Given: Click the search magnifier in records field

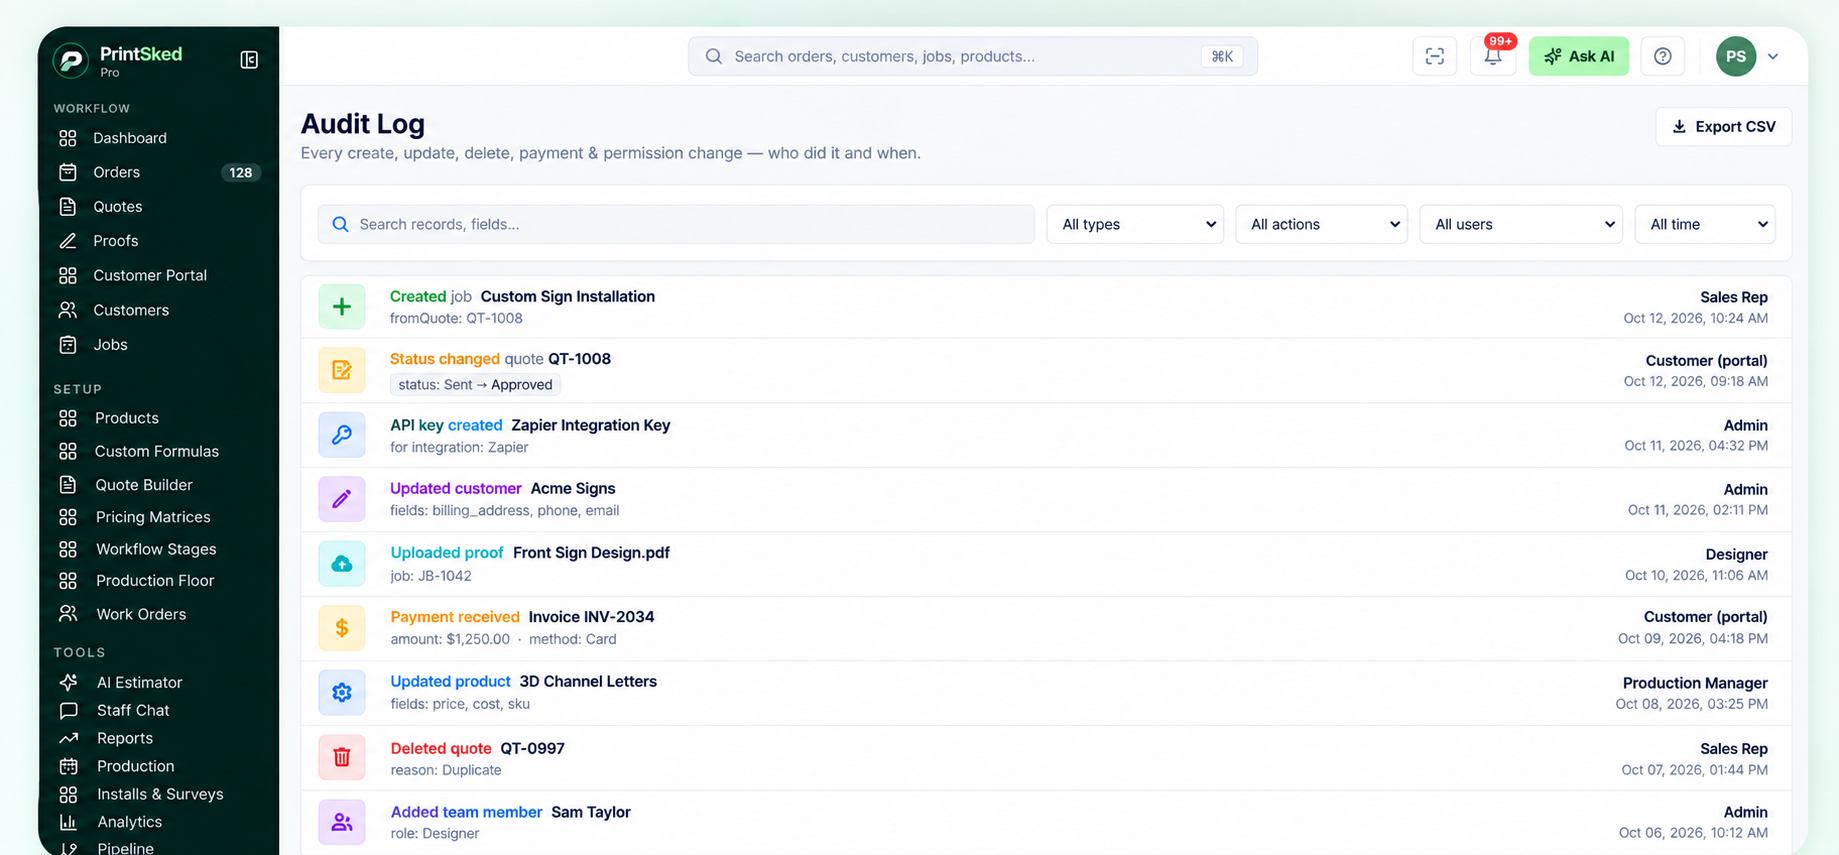Looking at the screenshot, I should pyautogui.click(x=340, y=224).
